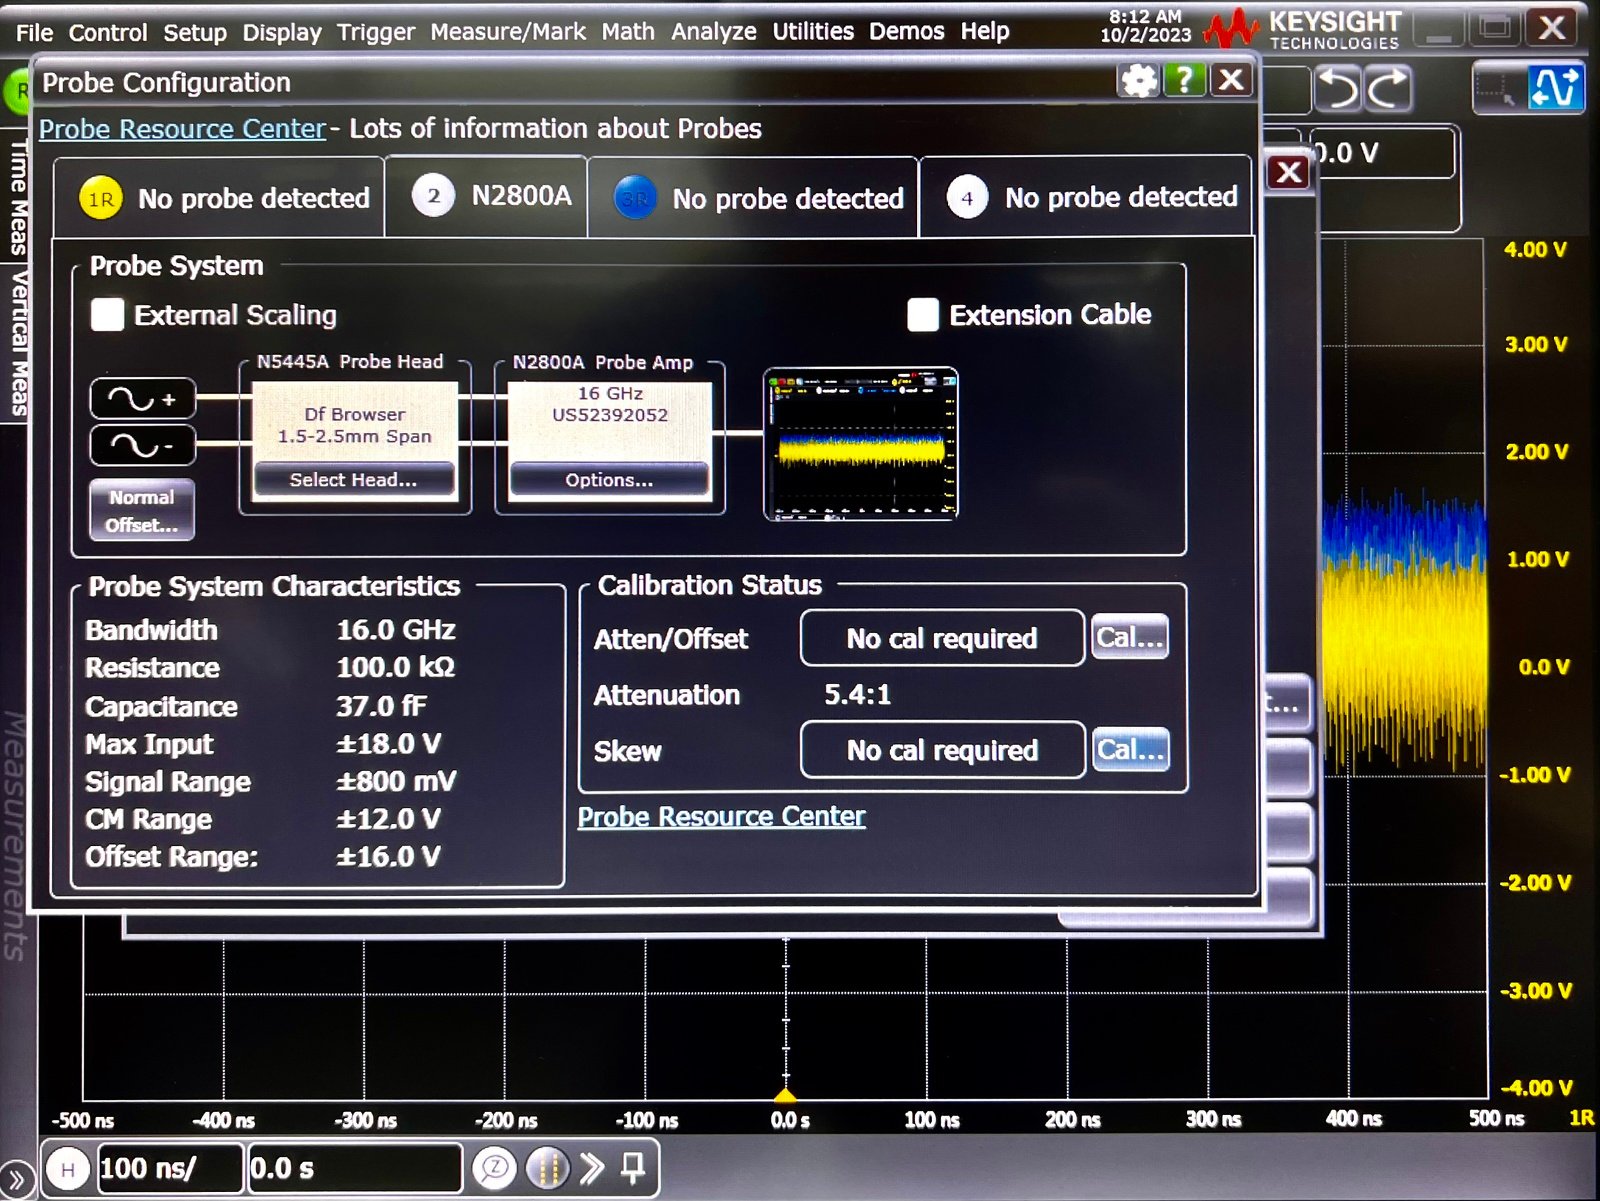Open the lower Probe Resource Center link
This screenshot has width=1600, height=1201.
(722, 817)
